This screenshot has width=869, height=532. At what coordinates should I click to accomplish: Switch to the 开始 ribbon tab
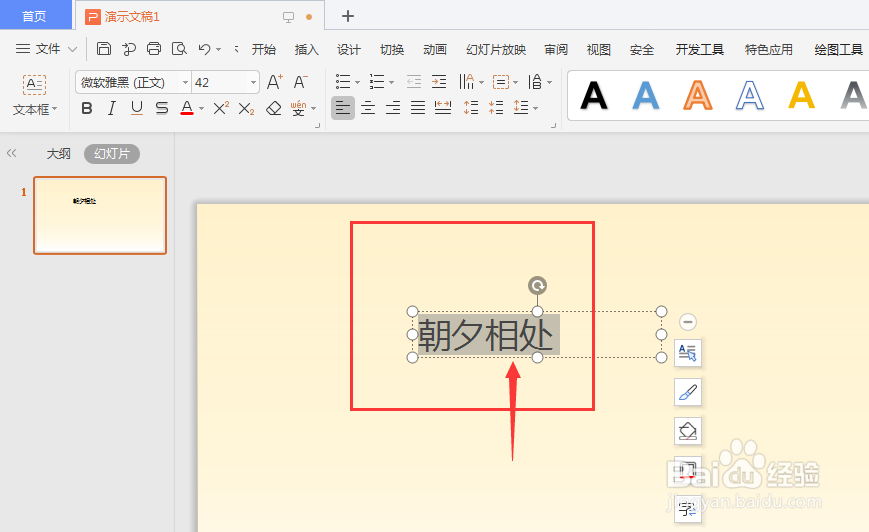click(x=264, y=50)
